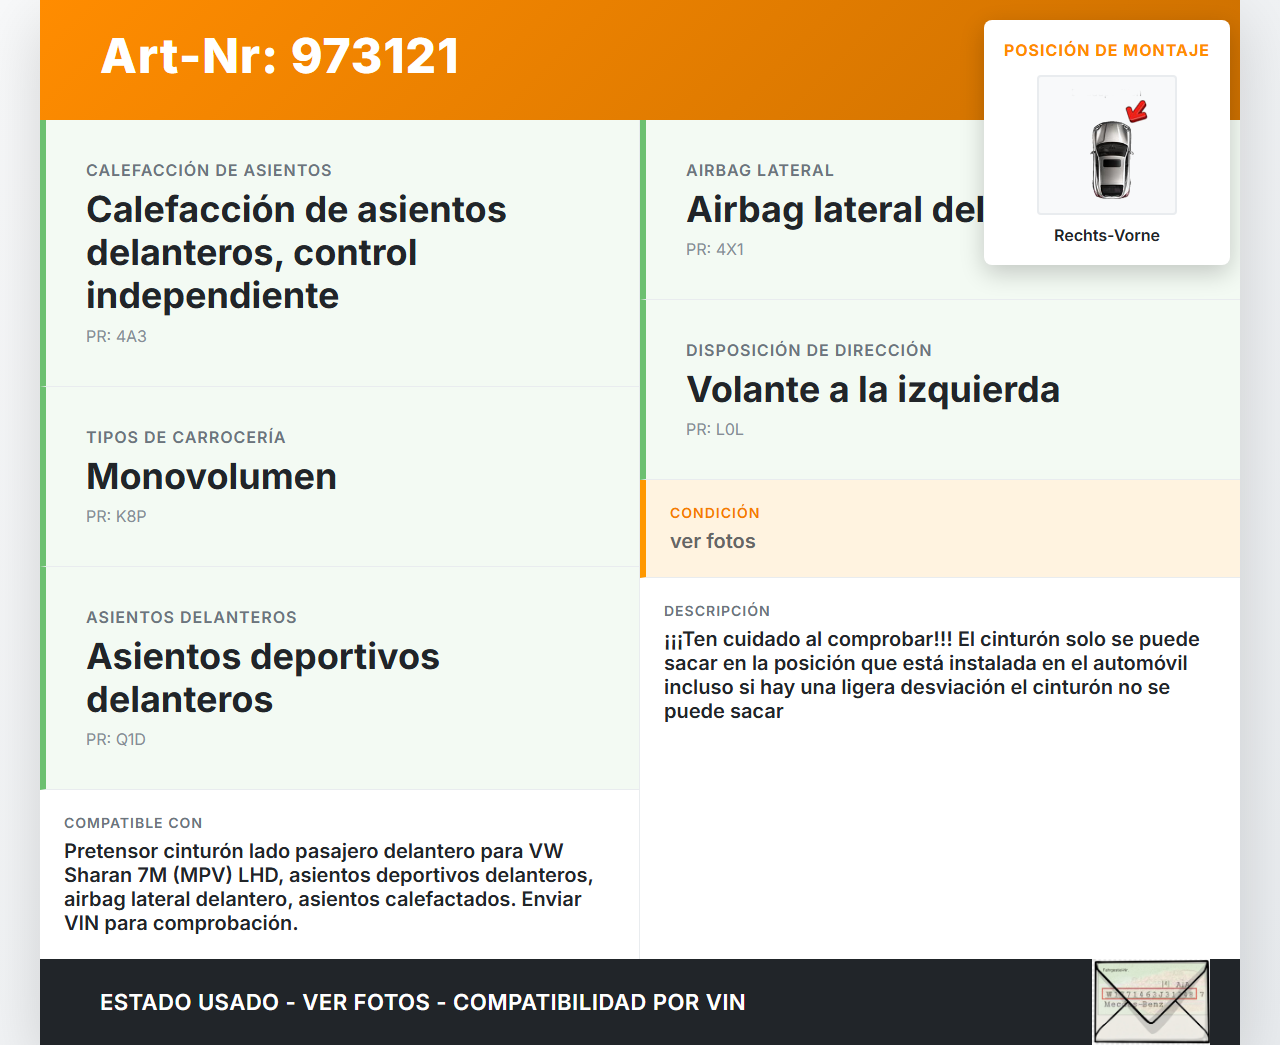This screenshot has height=1046, width=1280.
Task: Click the PR: Q1D code
Action: [x=116, y=739]
